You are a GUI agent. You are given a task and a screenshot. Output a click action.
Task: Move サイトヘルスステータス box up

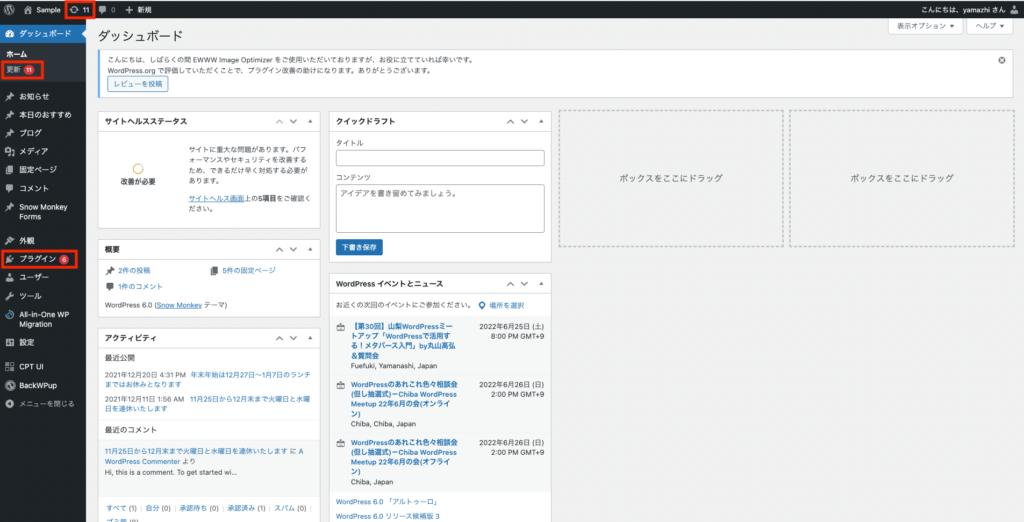(x=280, y=122)
